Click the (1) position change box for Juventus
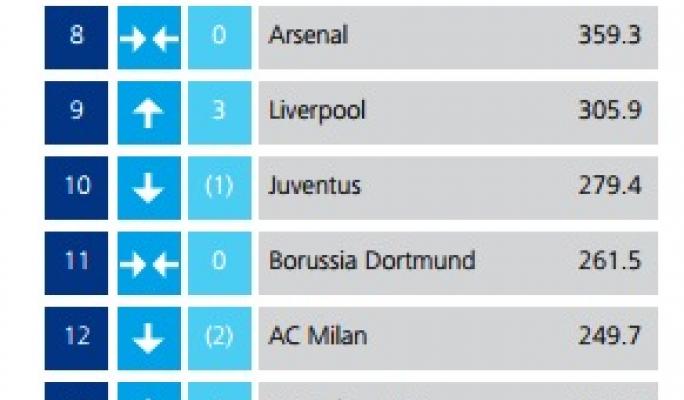Viewport: 684px width, 400px height. coord(219,186)
